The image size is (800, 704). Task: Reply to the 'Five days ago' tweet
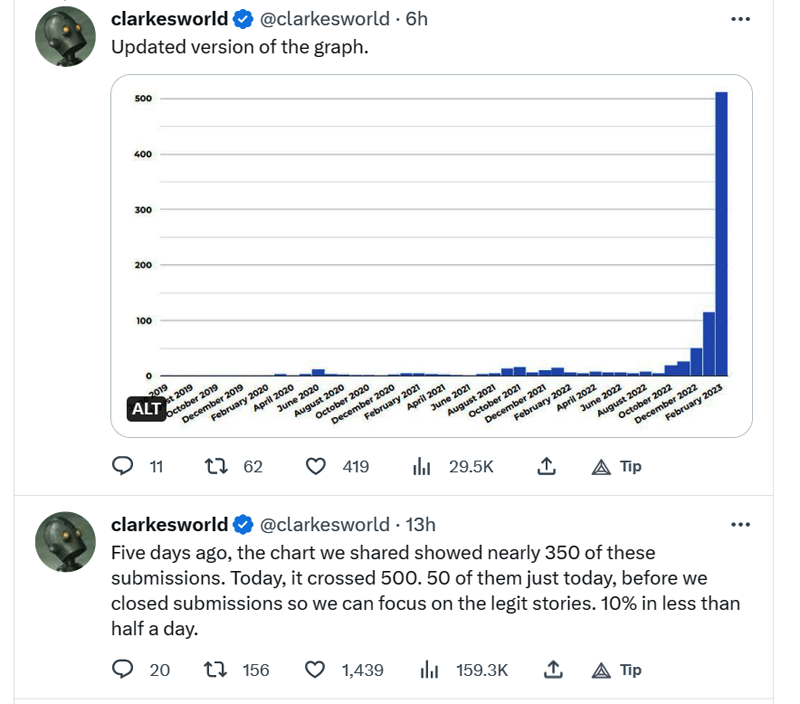(x=123, y=670)
